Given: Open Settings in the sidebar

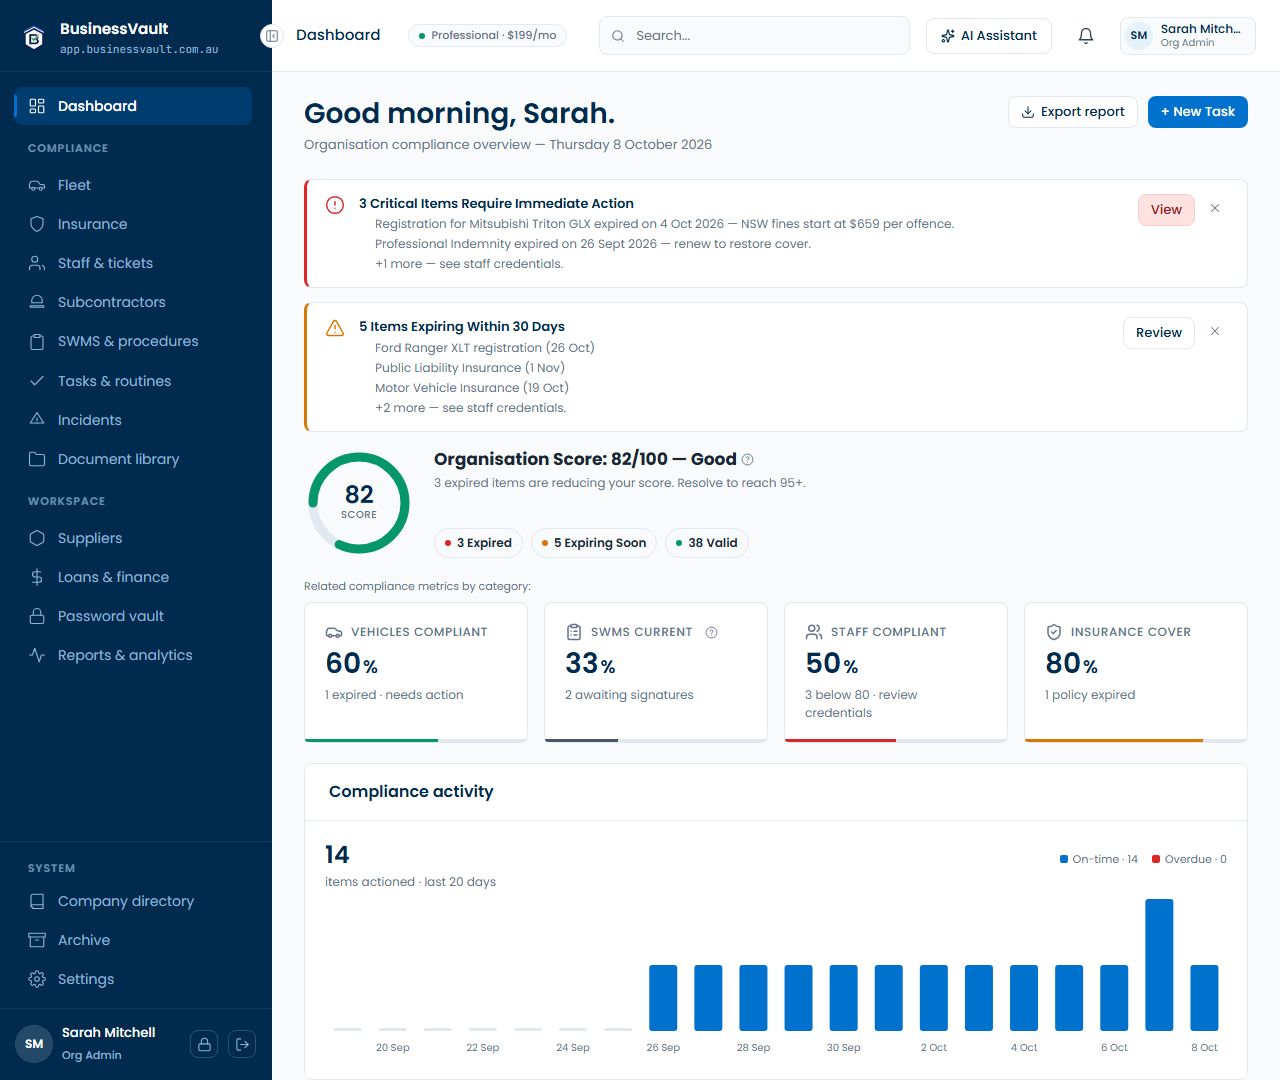Looking at the screenshot, I should (x=133, y=979).
